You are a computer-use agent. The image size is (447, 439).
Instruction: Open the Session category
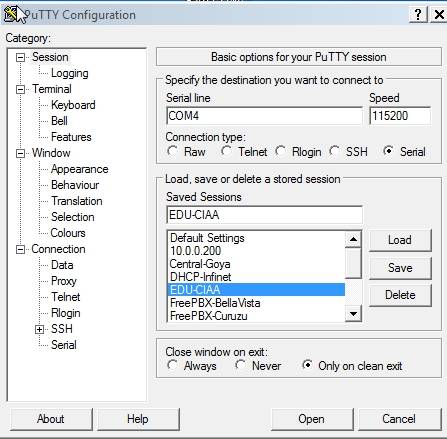click(x=50, y=57)
